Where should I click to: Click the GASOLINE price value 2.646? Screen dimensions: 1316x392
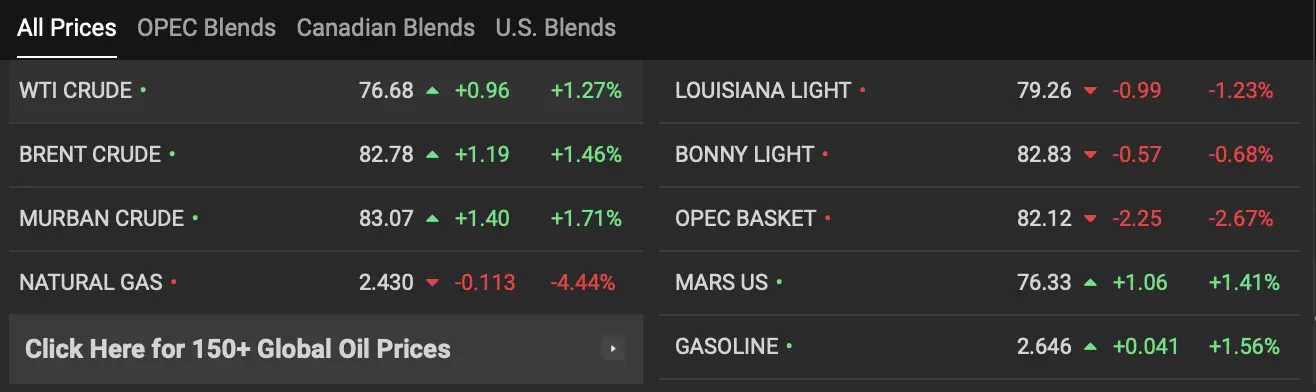coord(1044,347)
